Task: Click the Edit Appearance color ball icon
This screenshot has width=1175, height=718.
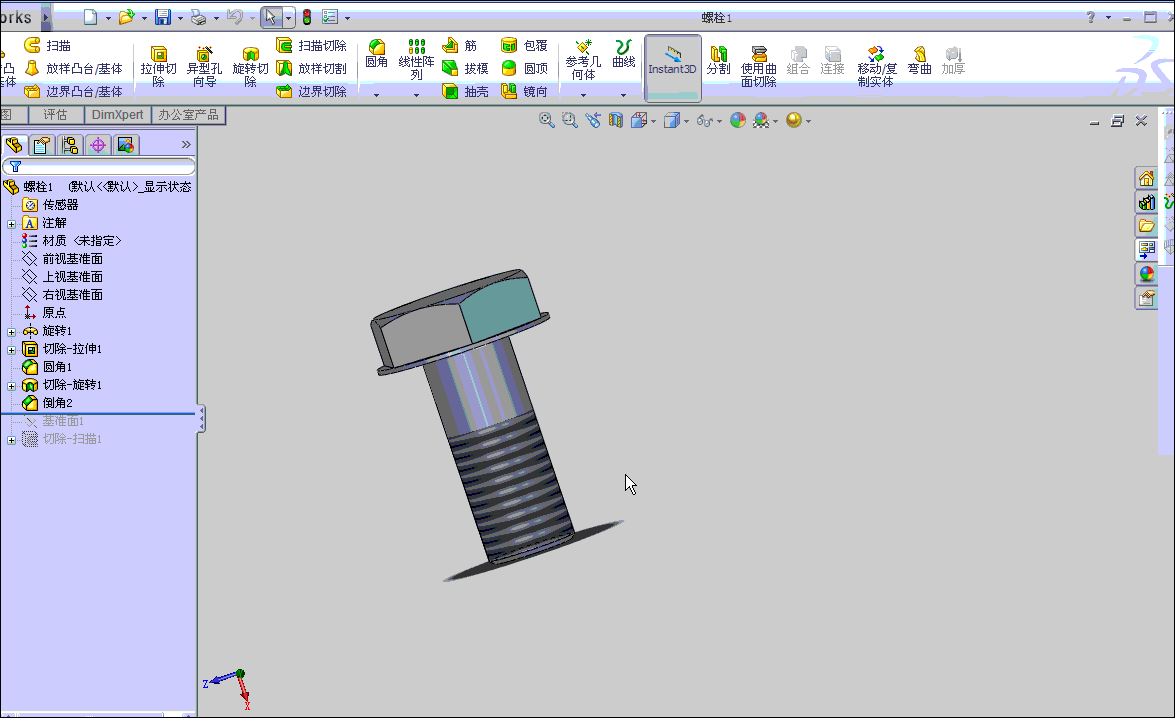Action: [737, 120]
